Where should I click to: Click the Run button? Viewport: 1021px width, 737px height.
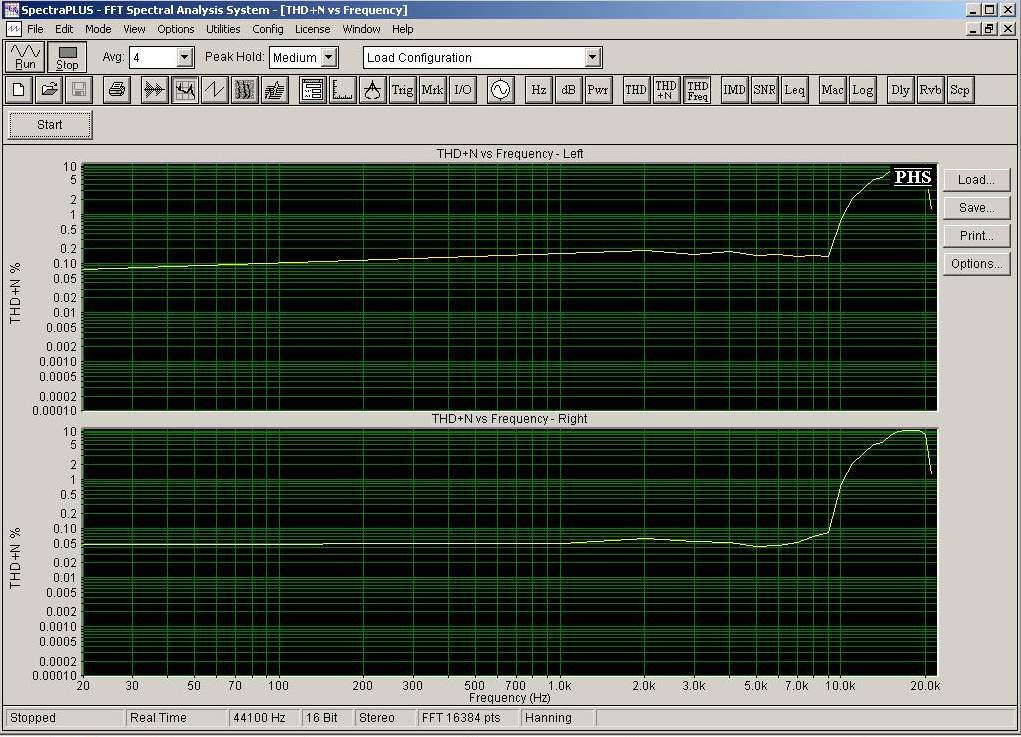coord(25,56)
